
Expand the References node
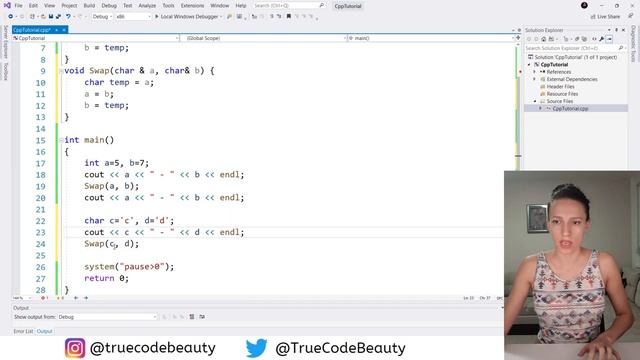point(535,72)
